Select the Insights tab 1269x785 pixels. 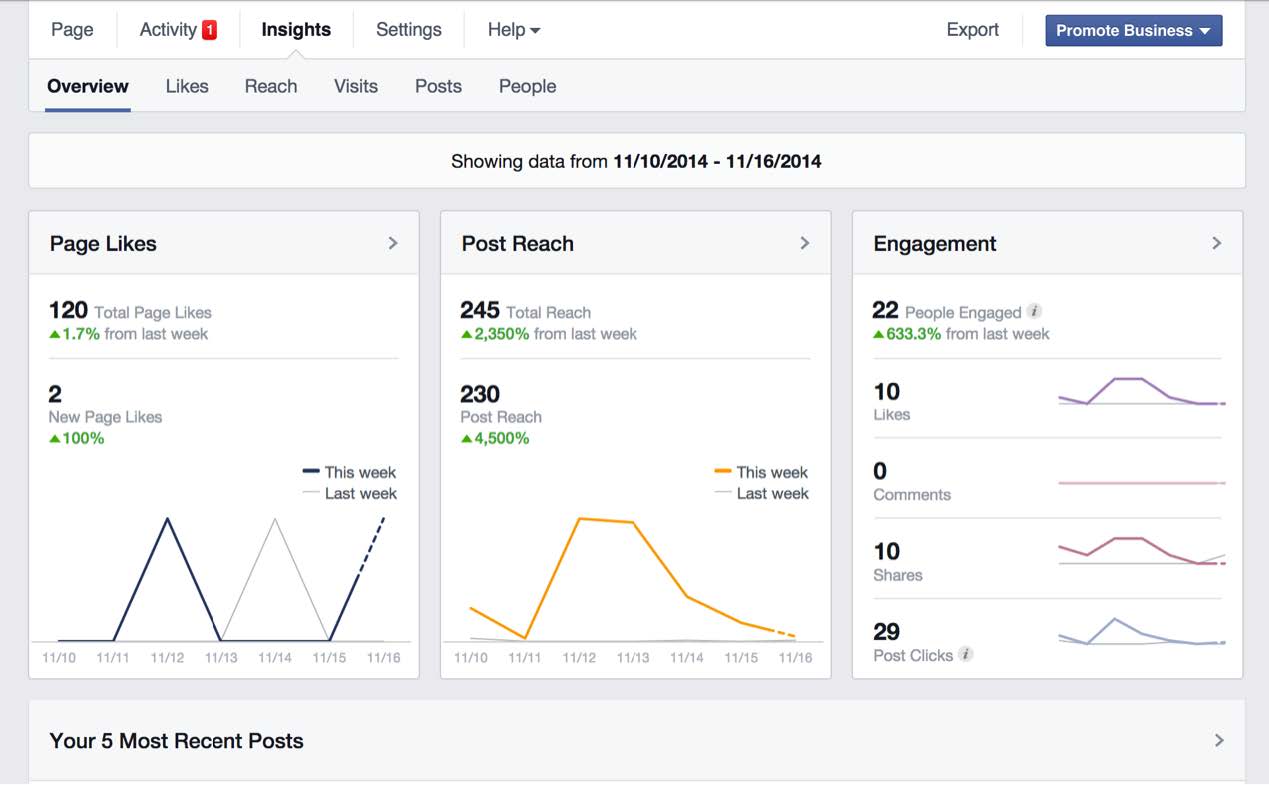click(x=296, y=30)
